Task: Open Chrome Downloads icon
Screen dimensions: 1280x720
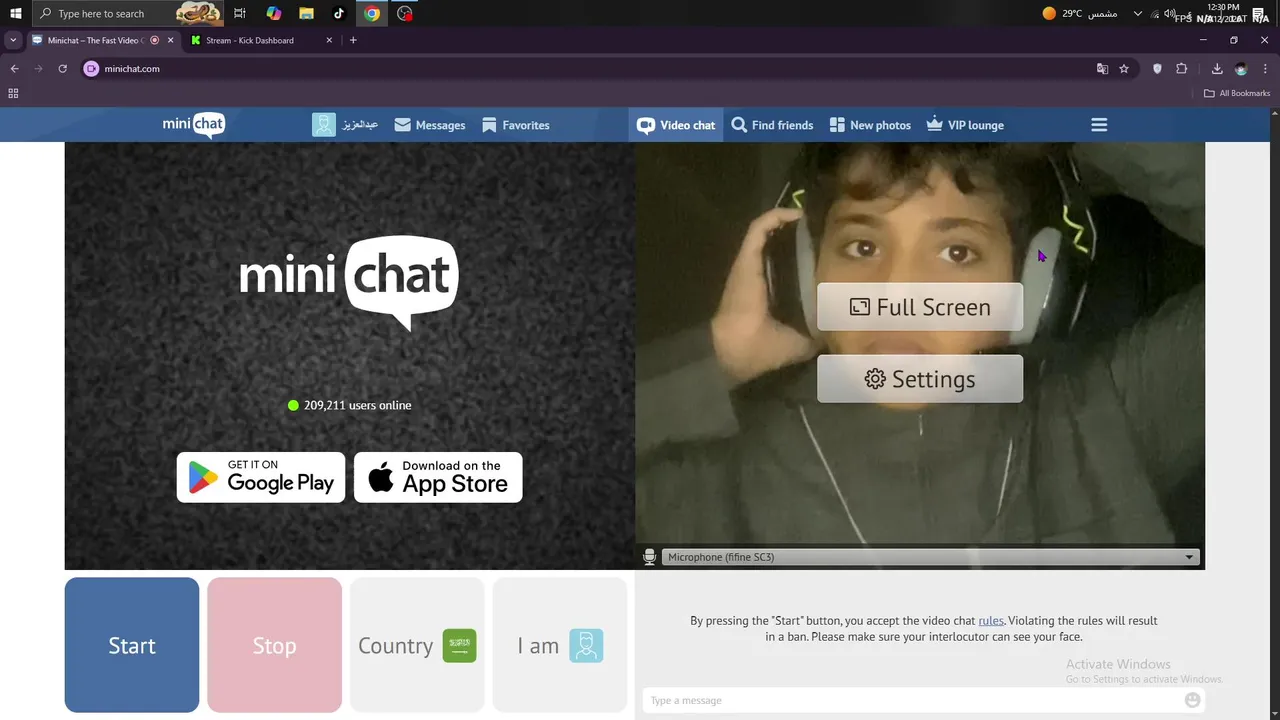Action: click(1217, 69)
